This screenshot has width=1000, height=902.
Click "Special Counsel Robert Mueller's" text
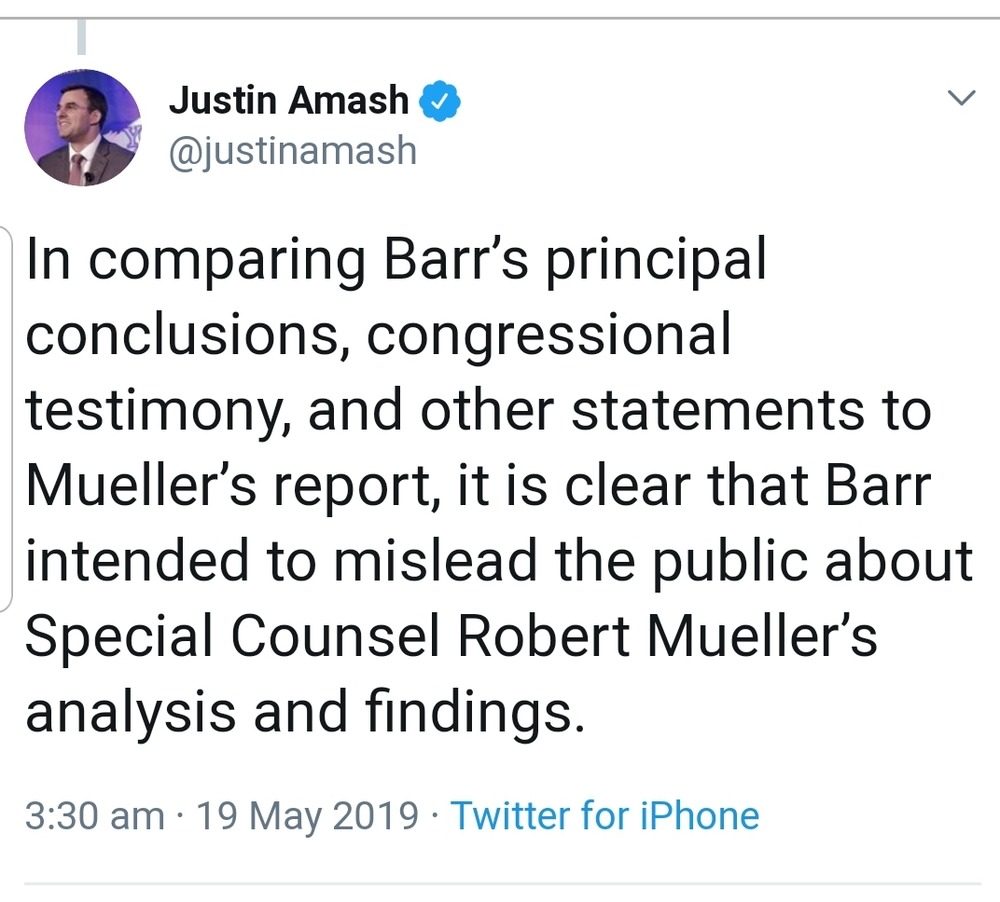click(450, 637)
